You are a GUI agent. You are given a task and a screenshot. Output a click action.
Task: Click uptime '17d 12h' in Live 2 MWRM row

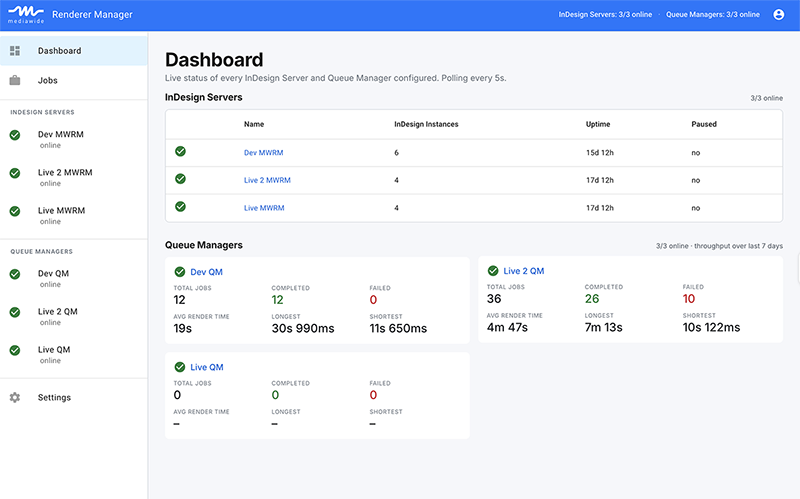(599, 180)
